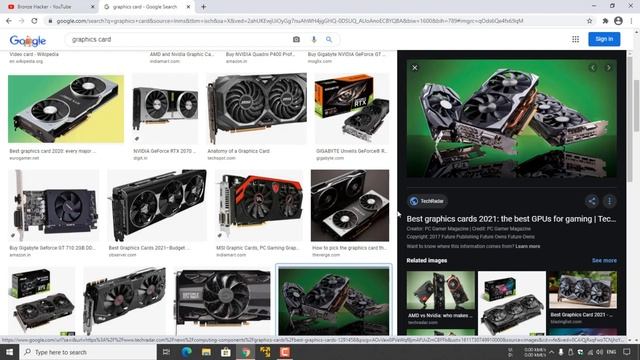Reload the current page
640x360 pixels.
point(34,21)
